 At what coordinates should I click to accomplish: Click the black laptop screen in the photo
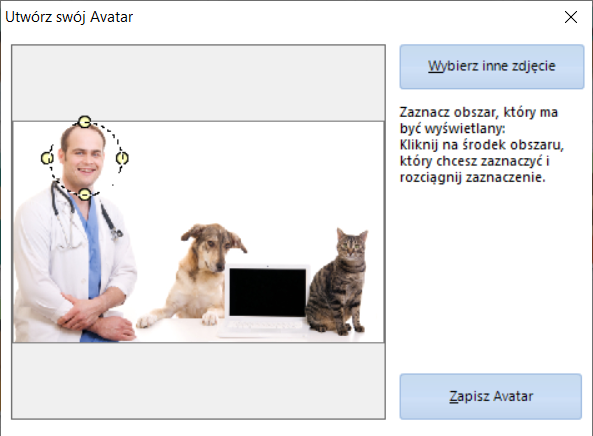(x=267, y=292)
